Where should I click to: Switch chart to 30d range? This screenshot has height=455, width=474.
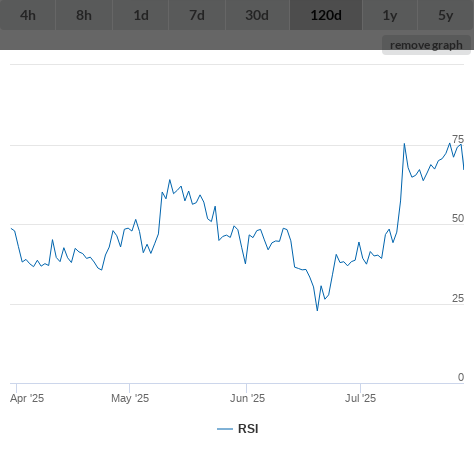point(257,15)
